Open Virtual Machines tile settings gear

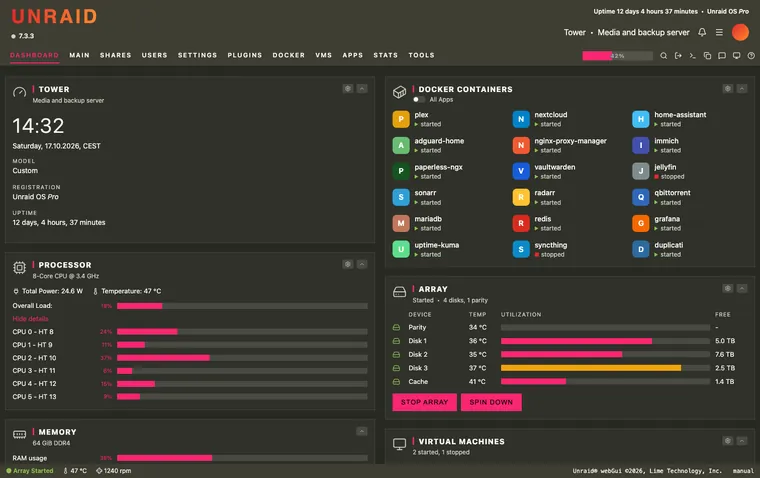[728, 441]
